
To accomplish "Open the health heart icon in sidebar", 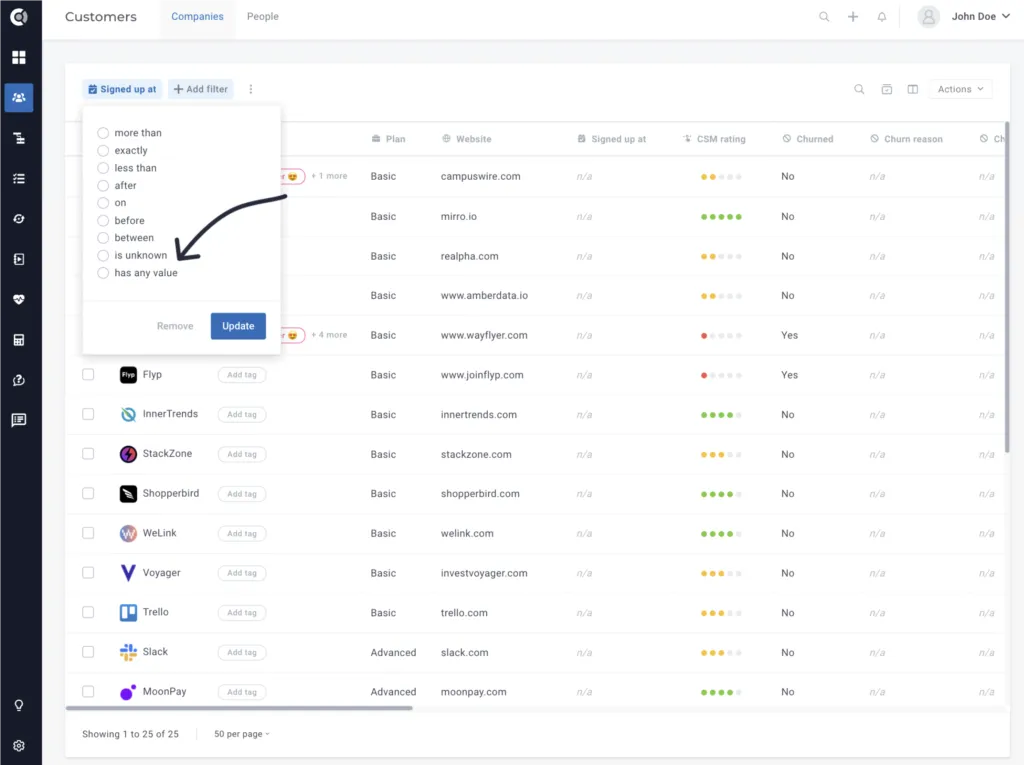I will point(19,299).
